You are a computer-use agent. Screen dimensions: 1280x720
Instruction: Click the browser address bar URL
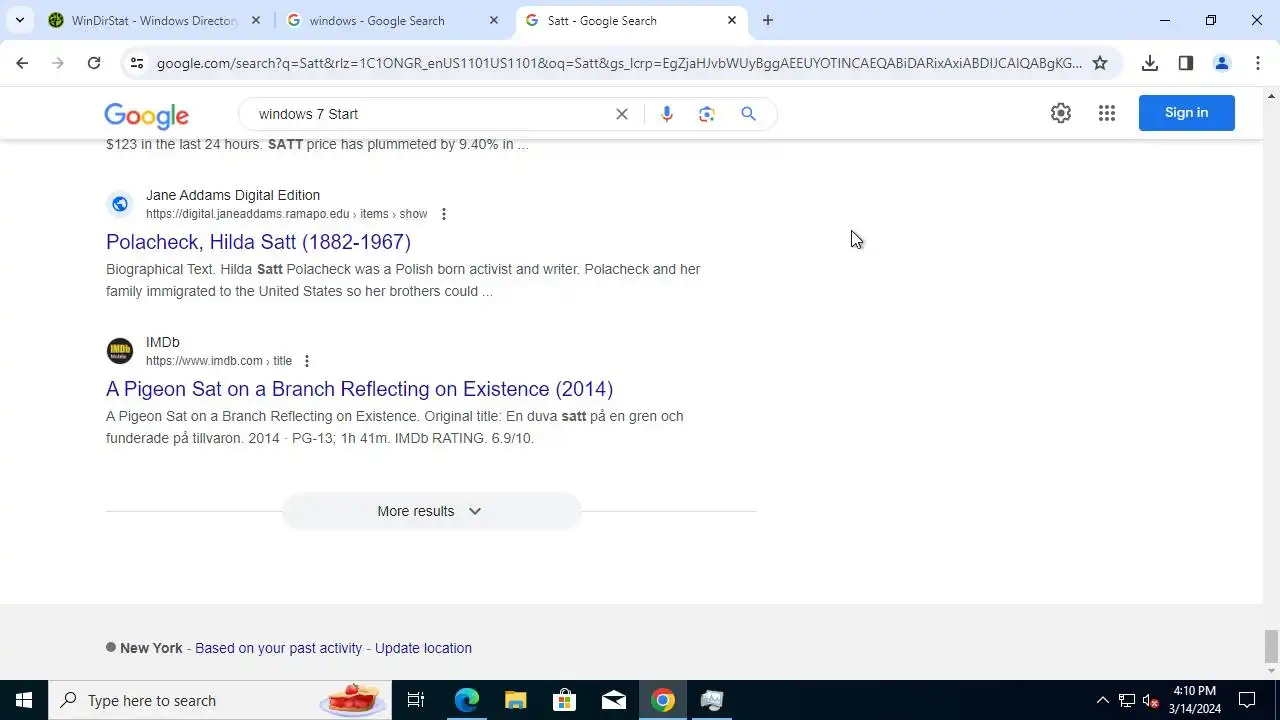point(618,63)
